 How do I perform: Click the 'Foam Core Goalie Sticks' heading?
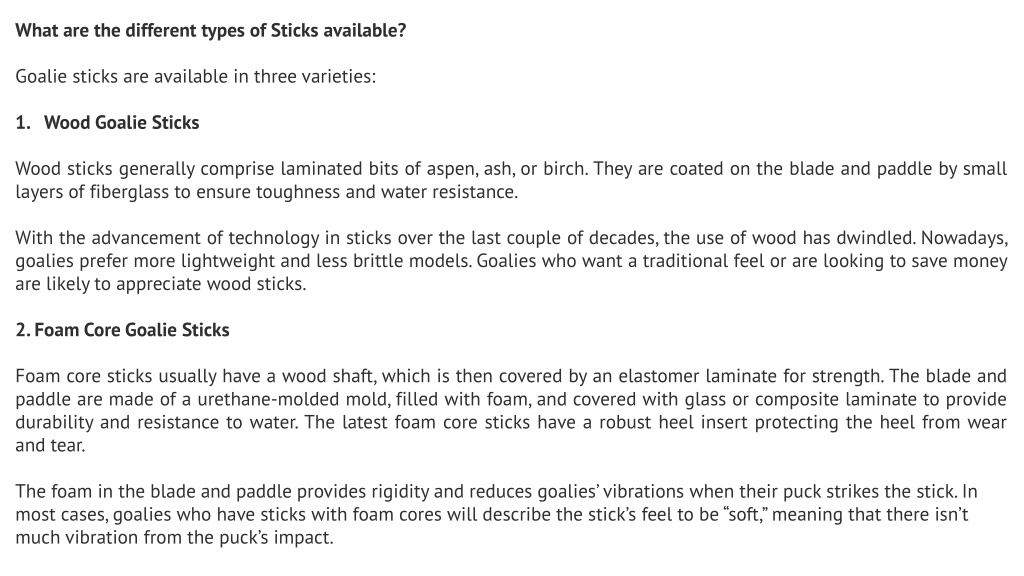coord(132,330)
